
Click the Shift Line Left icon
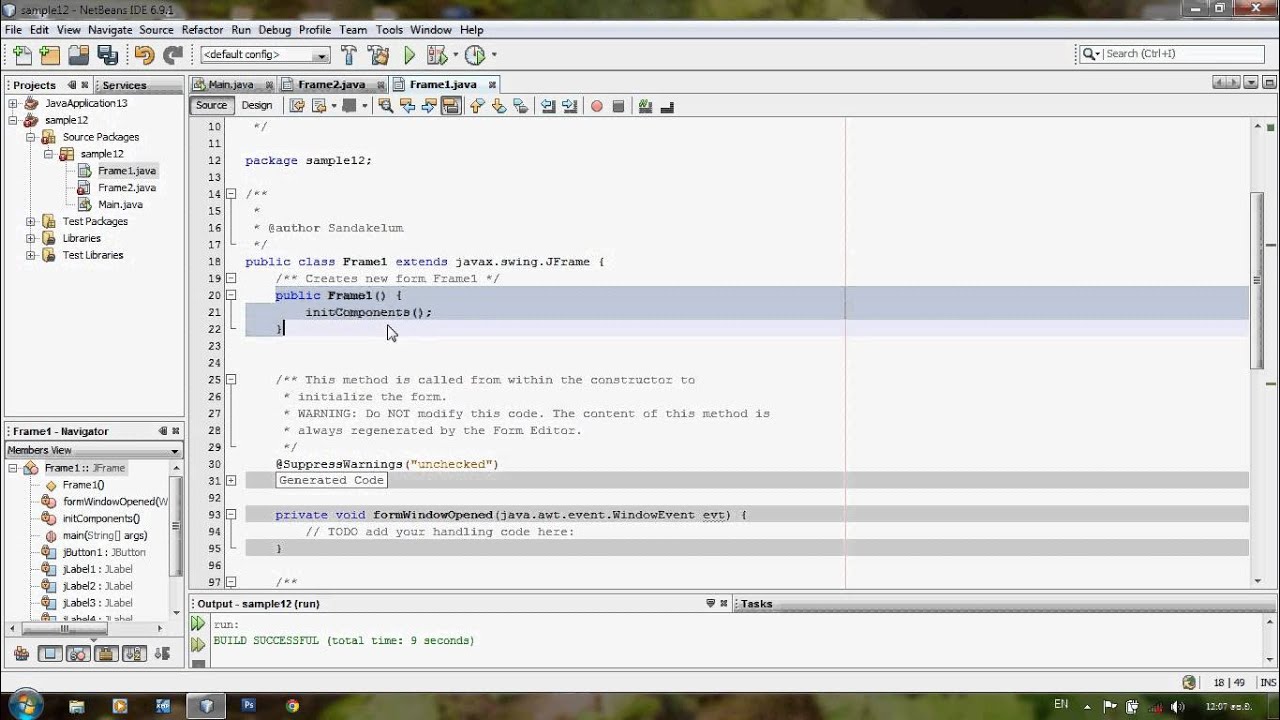click(x=548, y=106)
